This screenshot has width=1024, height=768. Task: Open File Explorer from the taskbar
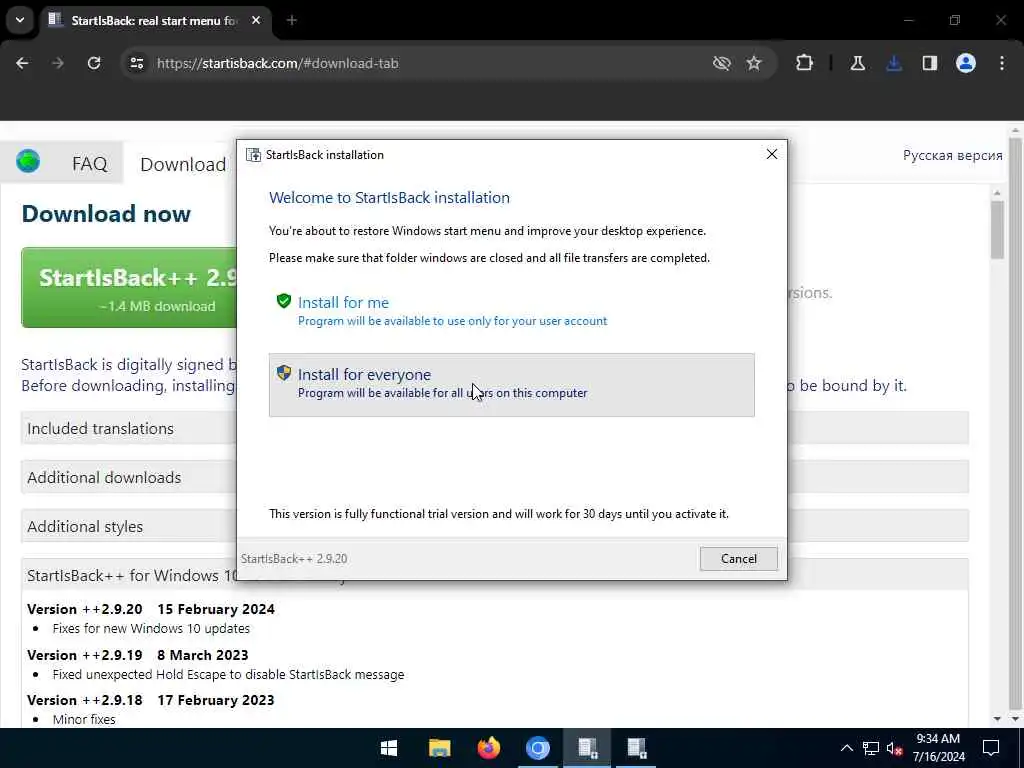point(440,748)
